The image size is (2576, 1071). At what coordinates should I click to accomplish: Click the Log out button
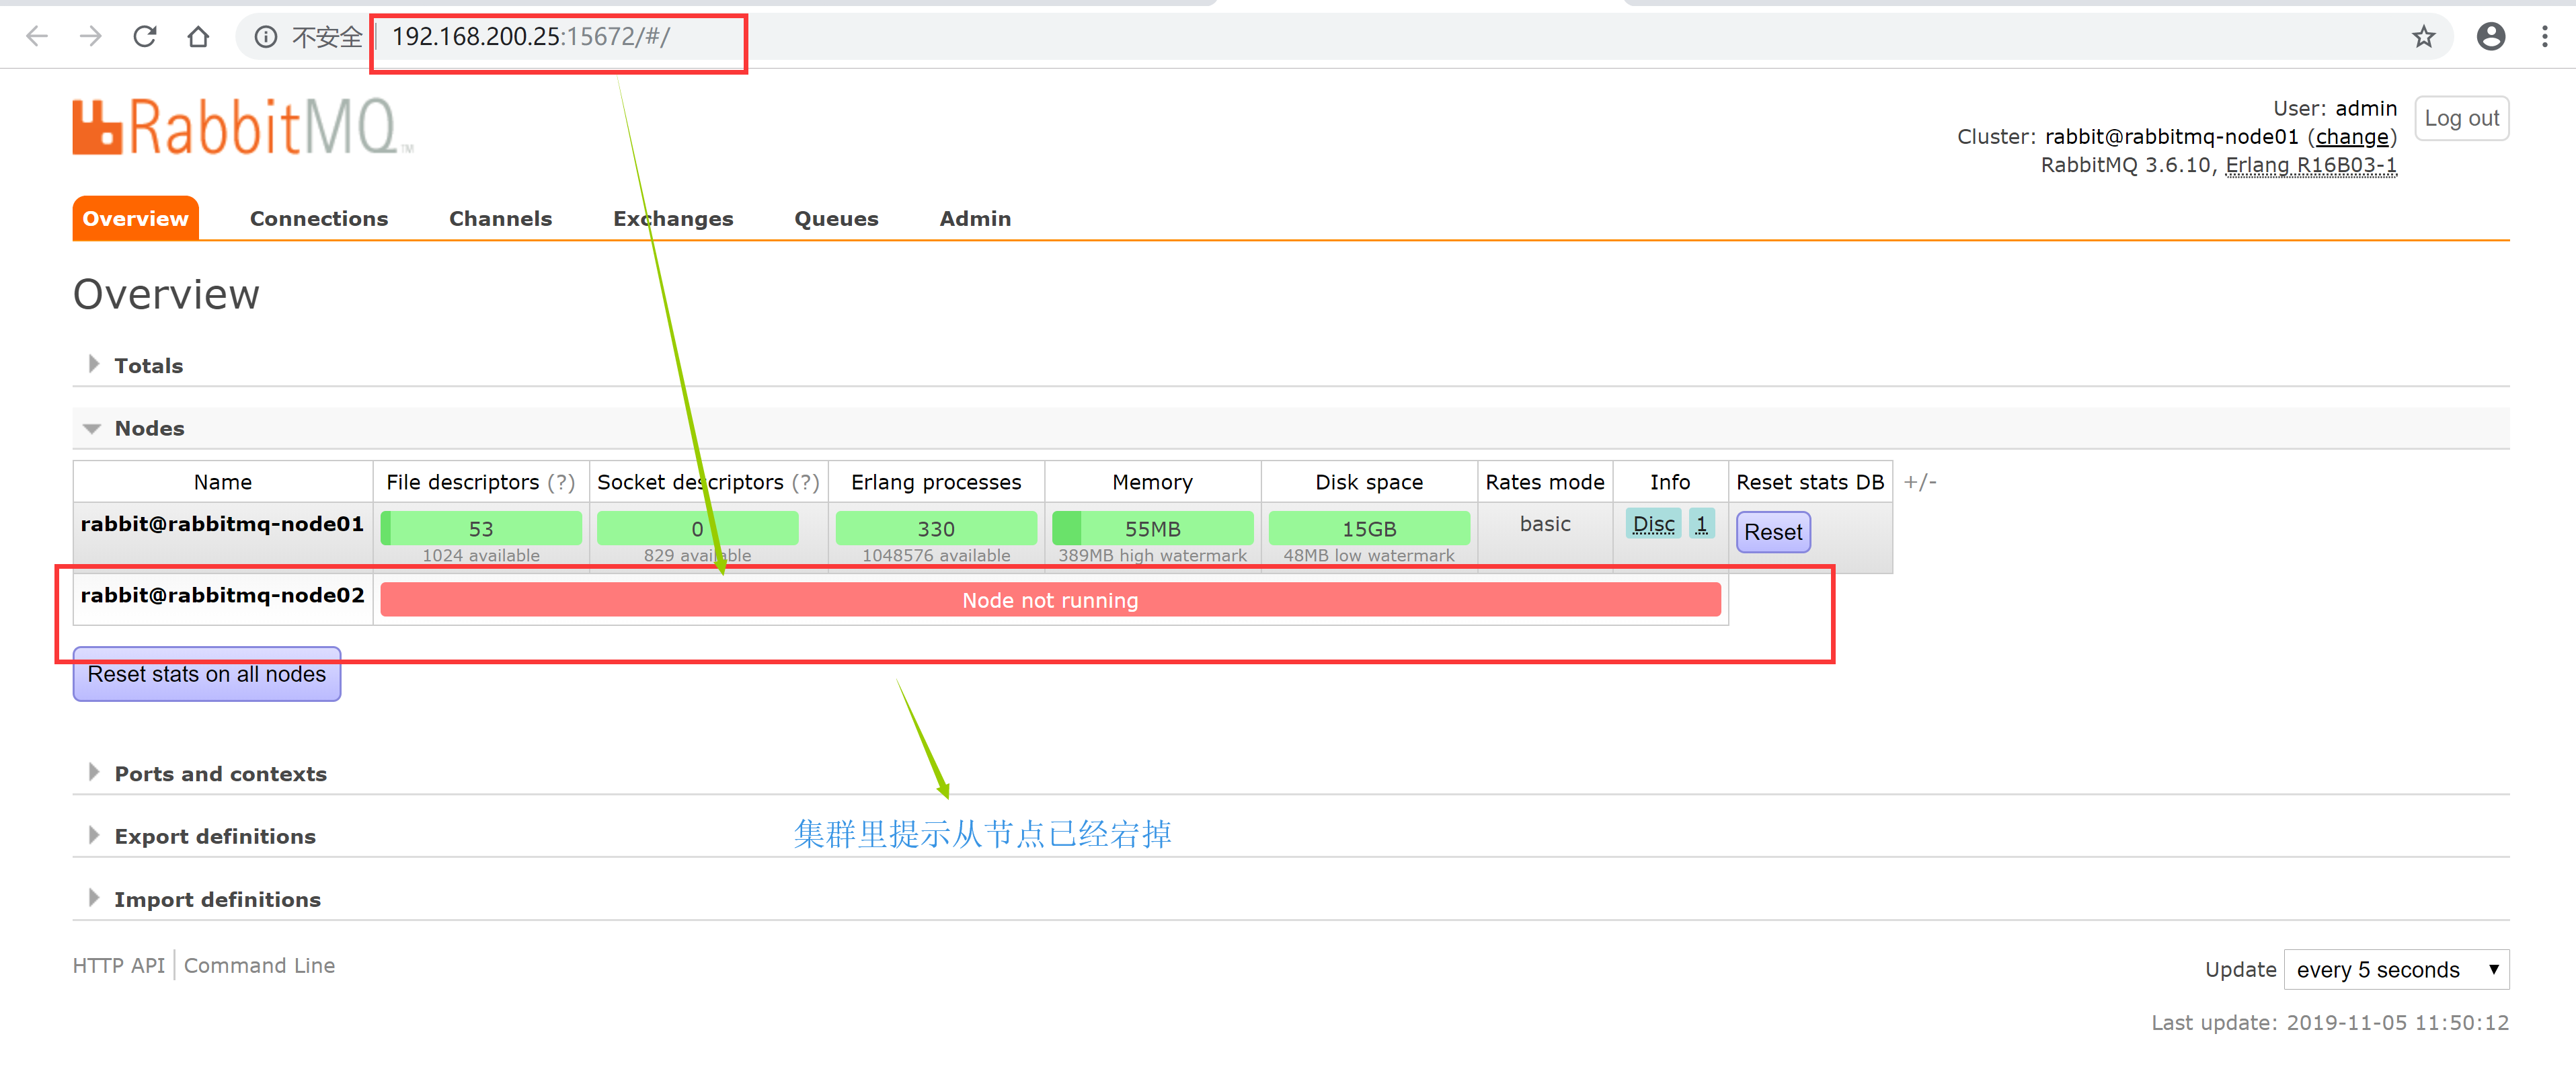(2461, 118)
